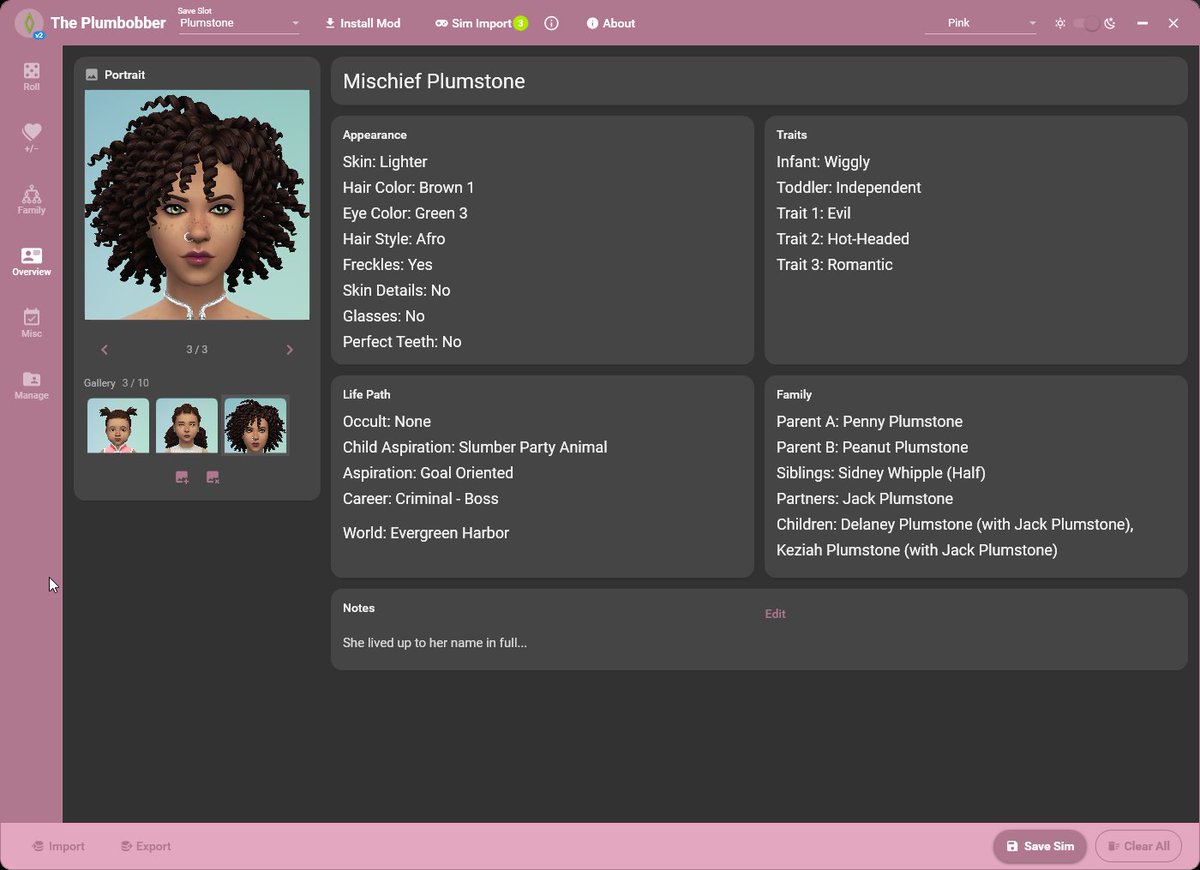Open the Family tree sidebar section
1200x870 pixels.
pos(31,200)
